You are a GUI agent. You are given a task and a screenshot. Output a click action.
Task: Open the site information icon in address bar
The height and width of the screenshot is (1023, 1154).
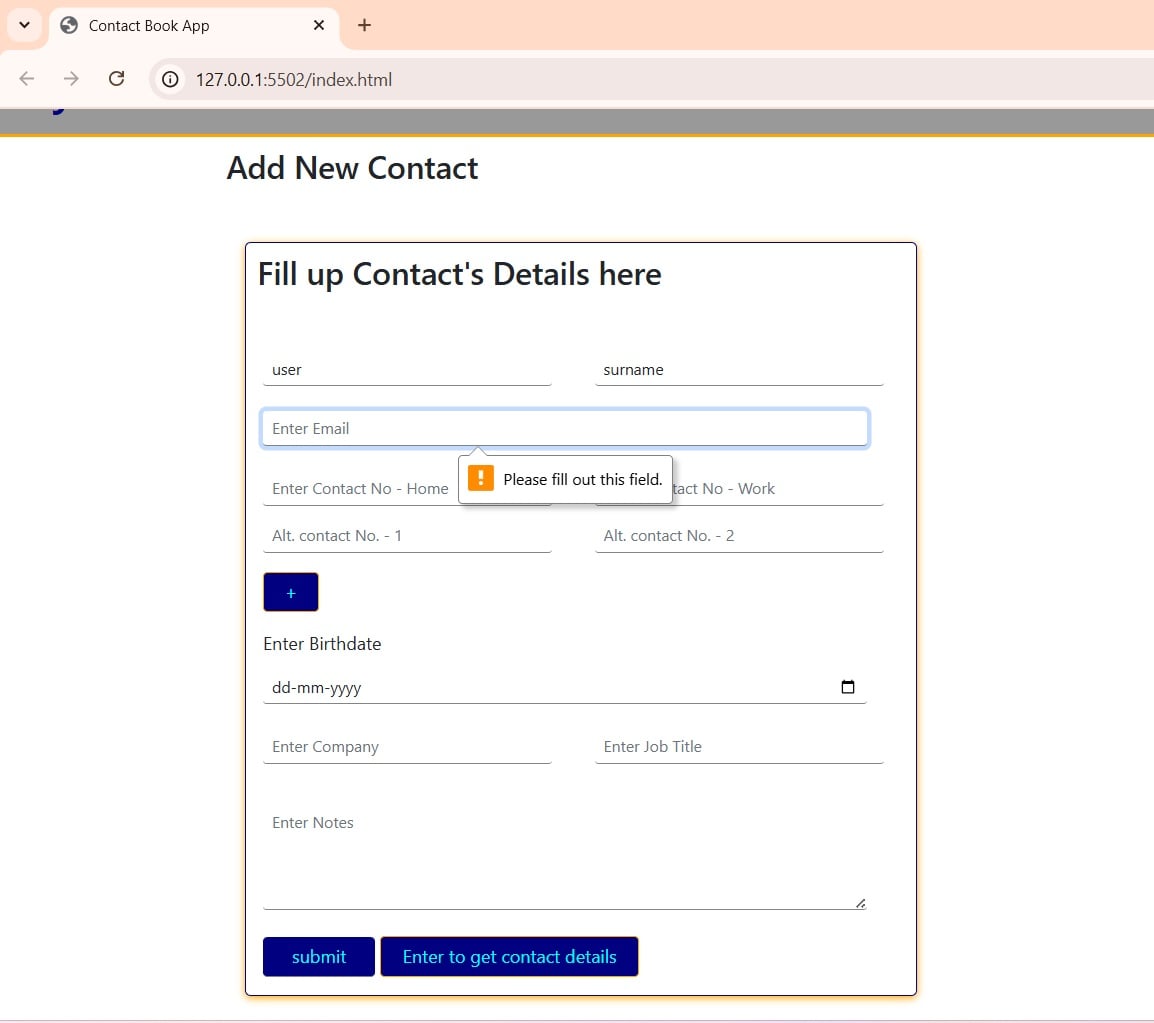[171, 79]
